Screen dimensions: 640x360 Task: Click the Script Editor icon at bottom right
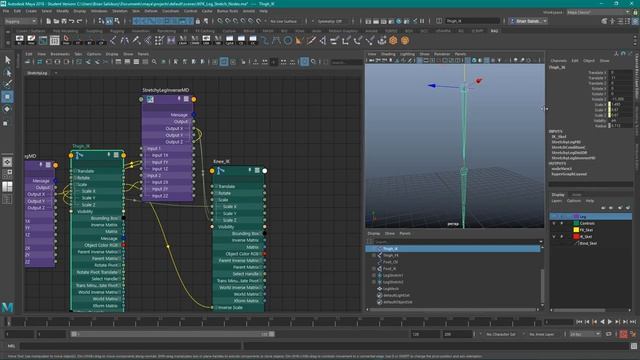click(x=634, y=346)
